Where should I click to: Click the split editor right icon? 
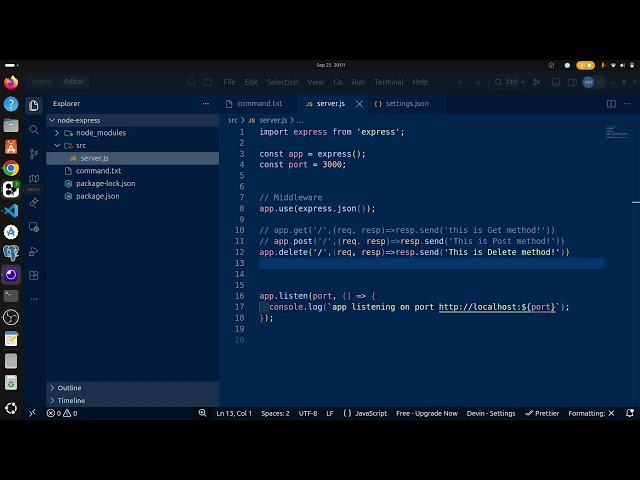click(x=611, y=104)
